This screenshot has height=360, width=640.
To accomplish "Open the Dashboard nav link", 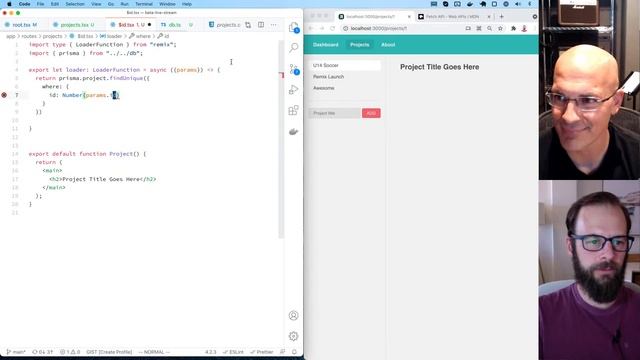I will coord(326,44).
